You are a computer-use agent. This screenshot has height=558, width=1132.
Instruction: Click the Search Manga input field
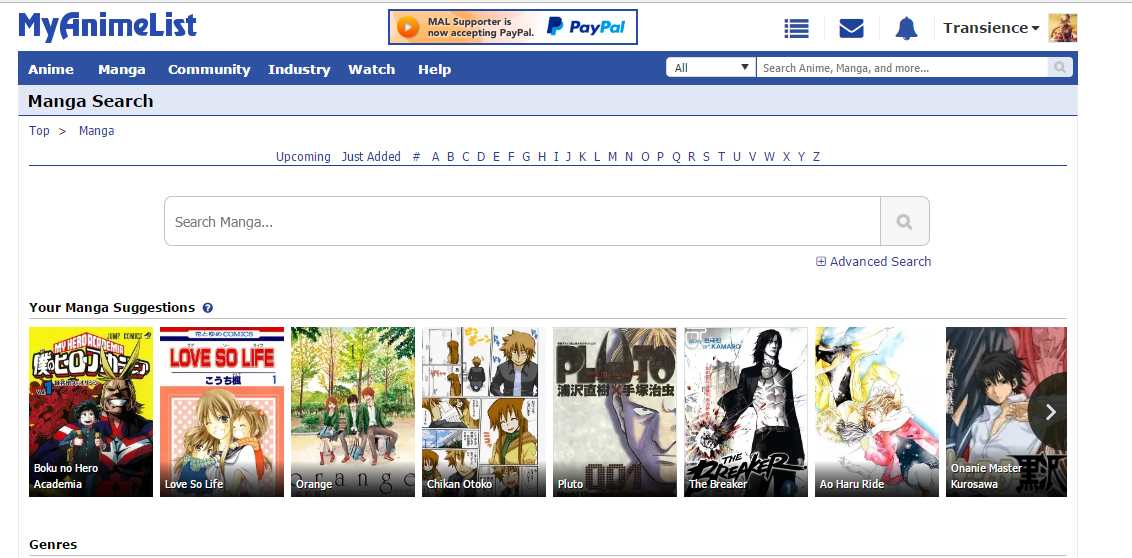click(522, 222)
